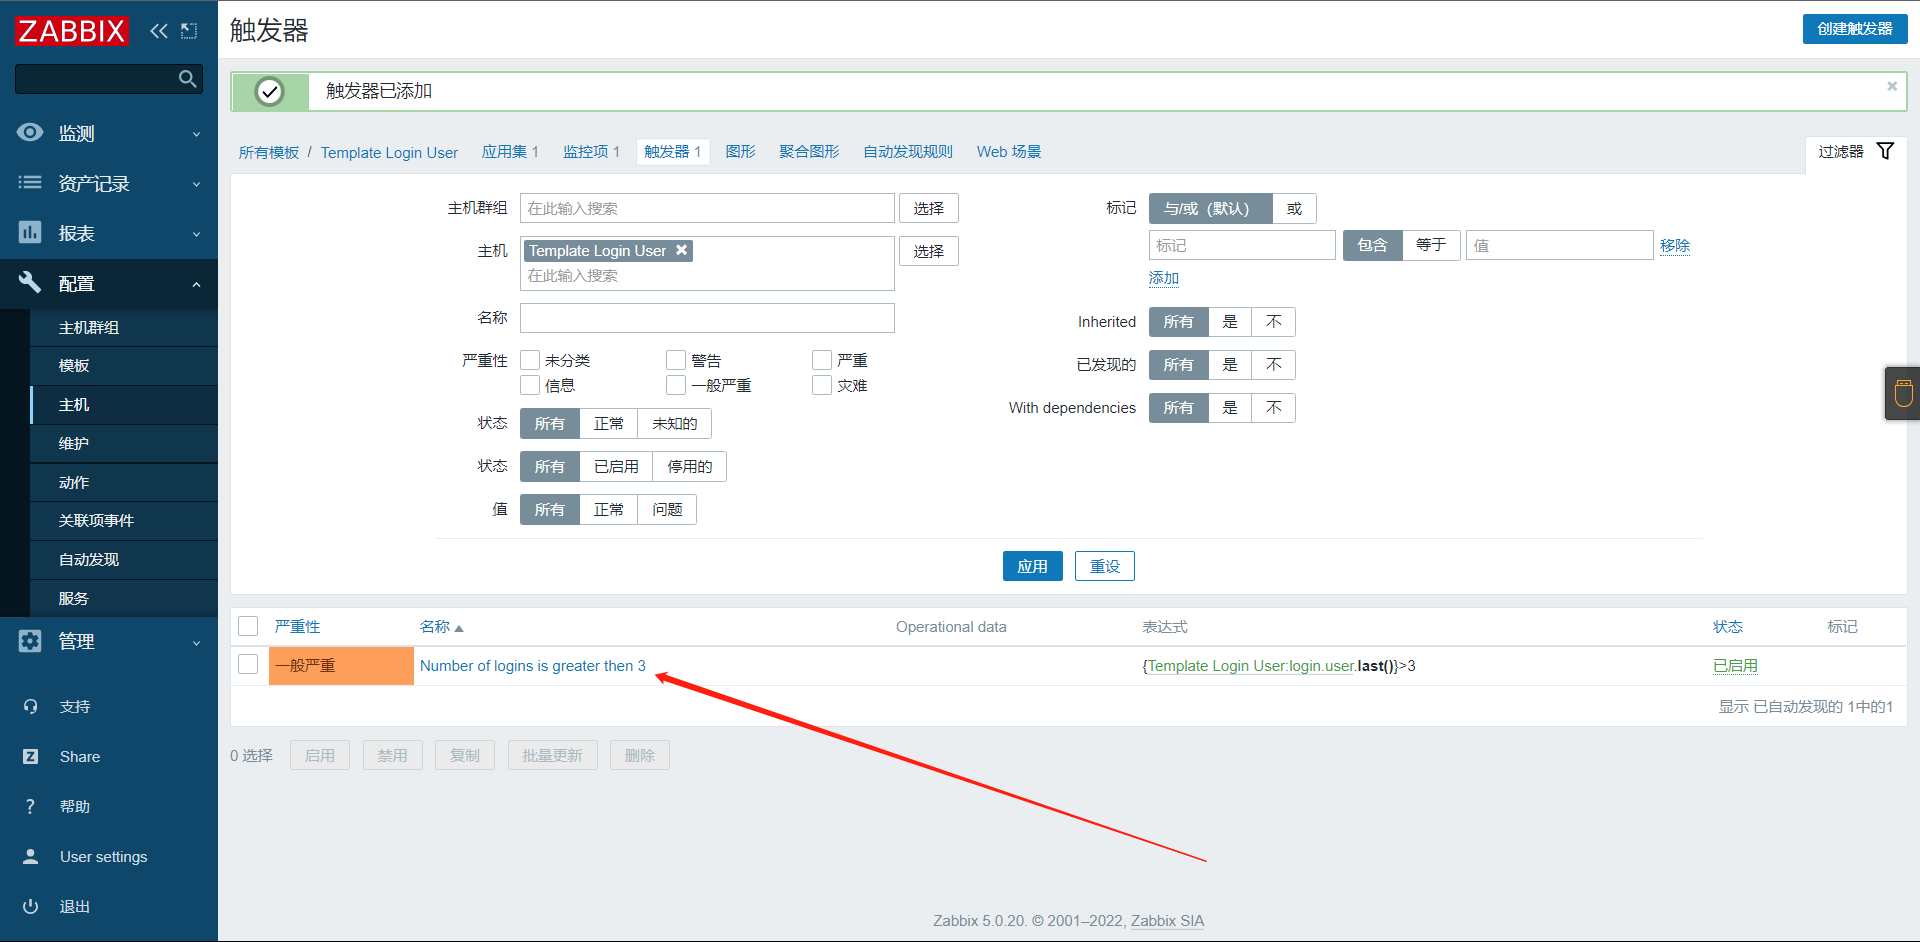1920x942 pixels.
Task: Click the question mark icon for 帮助
Action: (x=30, y=807)
